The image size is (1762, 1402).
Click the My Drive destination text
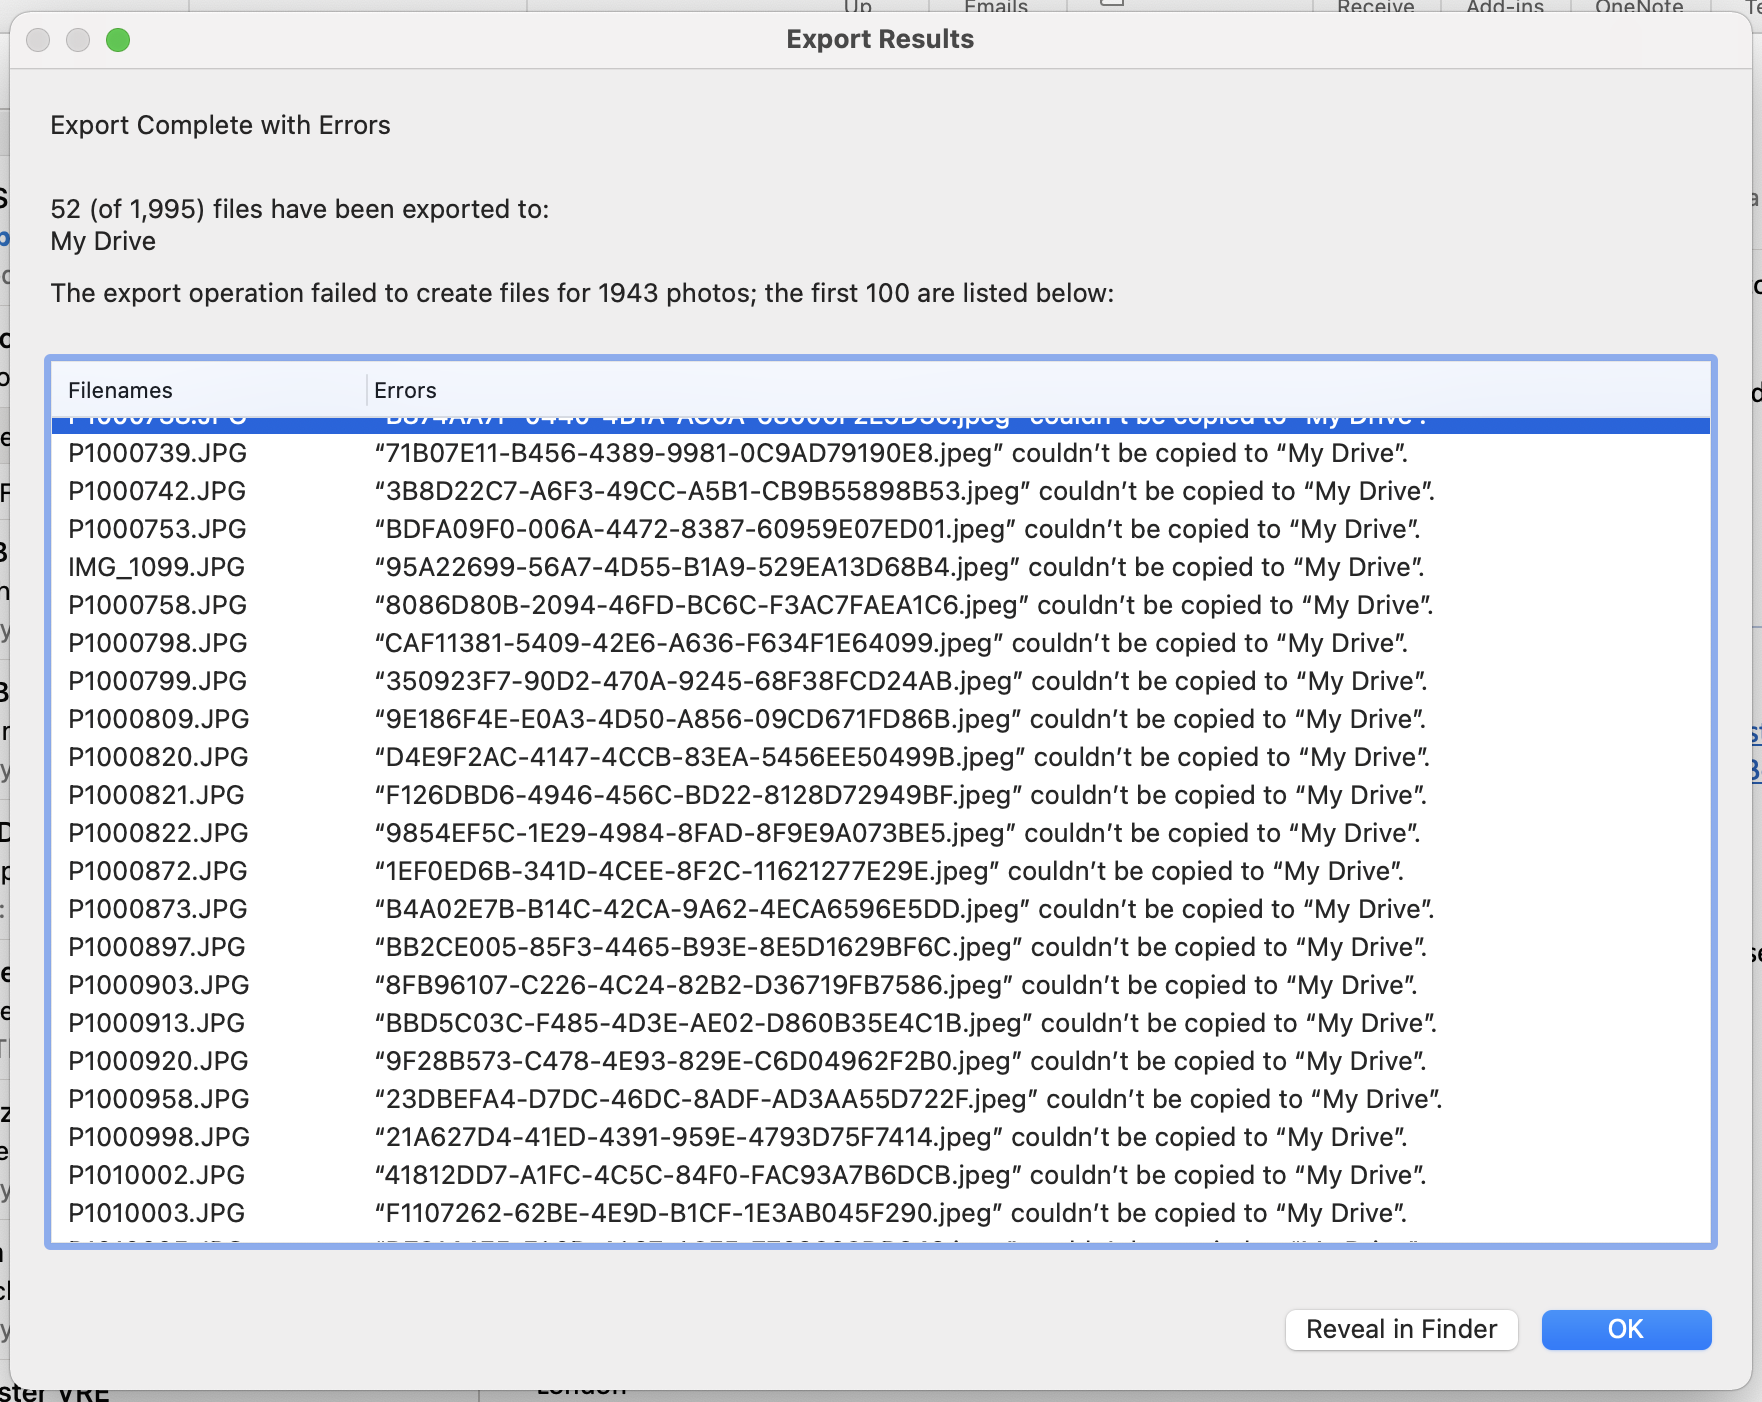point(103,241)
